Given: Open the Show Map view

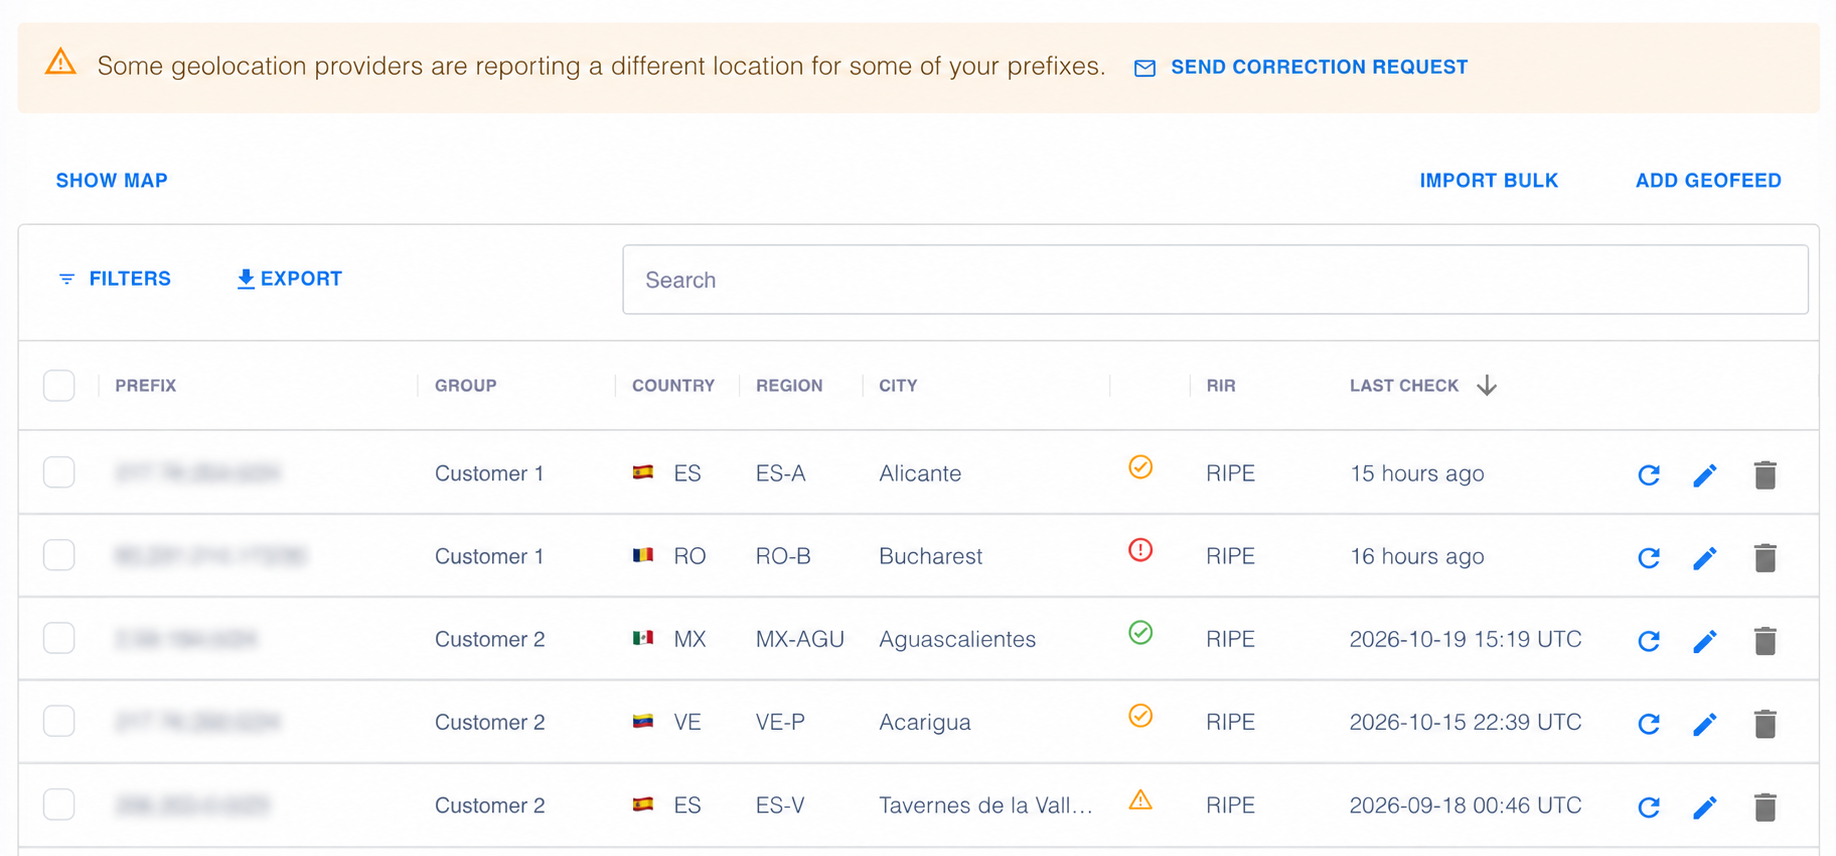Looking at the screenshot, I should tap(112, 181).
